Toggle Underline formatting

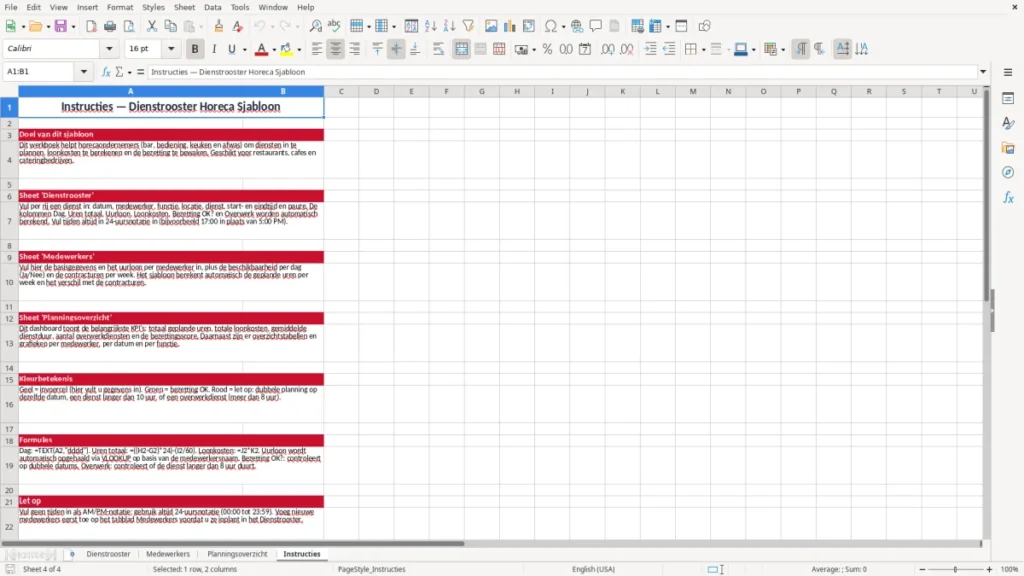[x=231, y=49]
